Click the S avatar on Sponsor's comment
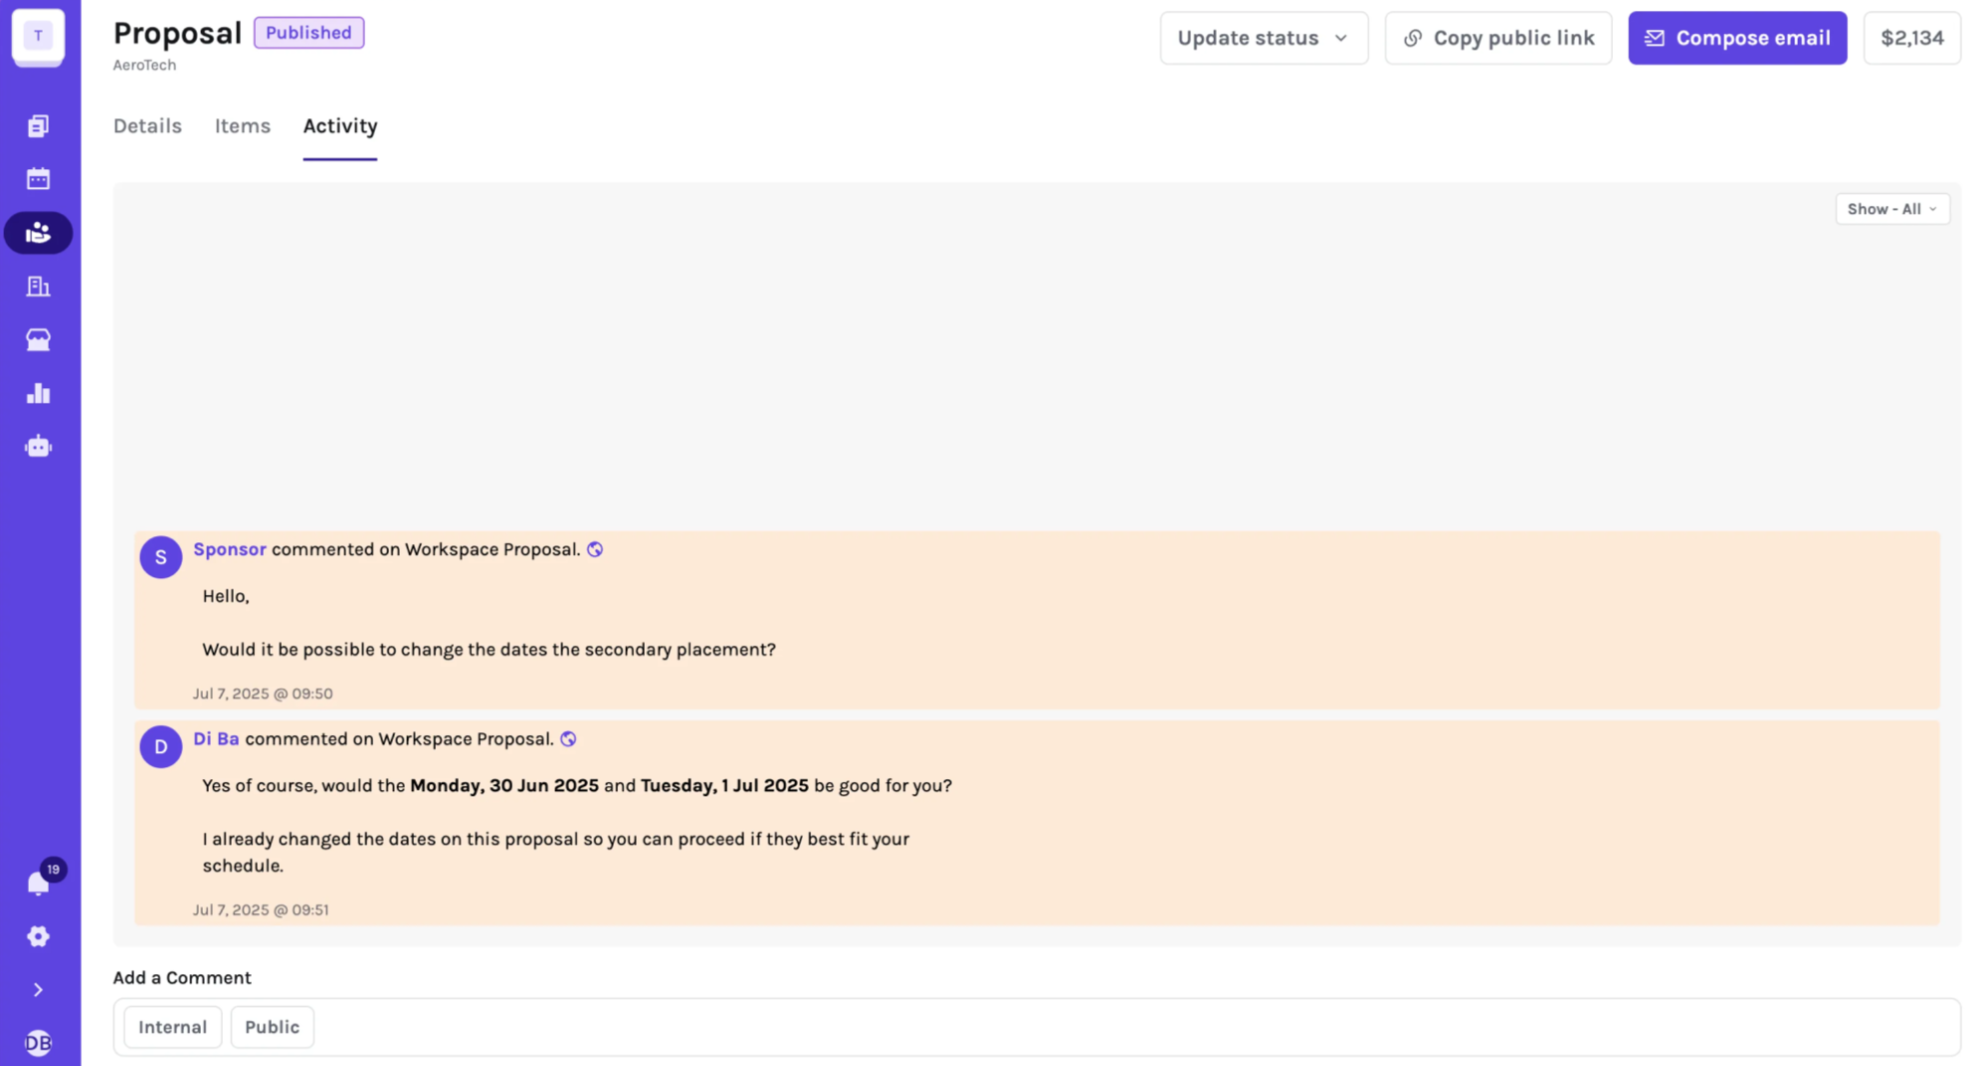Viewport: 1979px width, 1066px height. click(x=161, y=557)
